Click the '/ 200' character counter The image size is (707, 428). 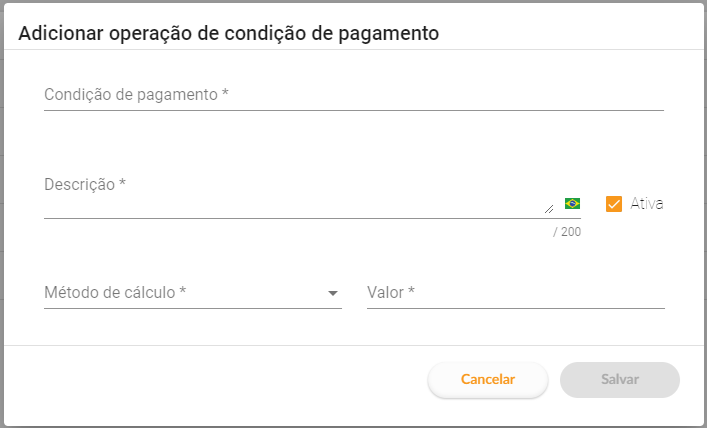click(x=567, y=232)
